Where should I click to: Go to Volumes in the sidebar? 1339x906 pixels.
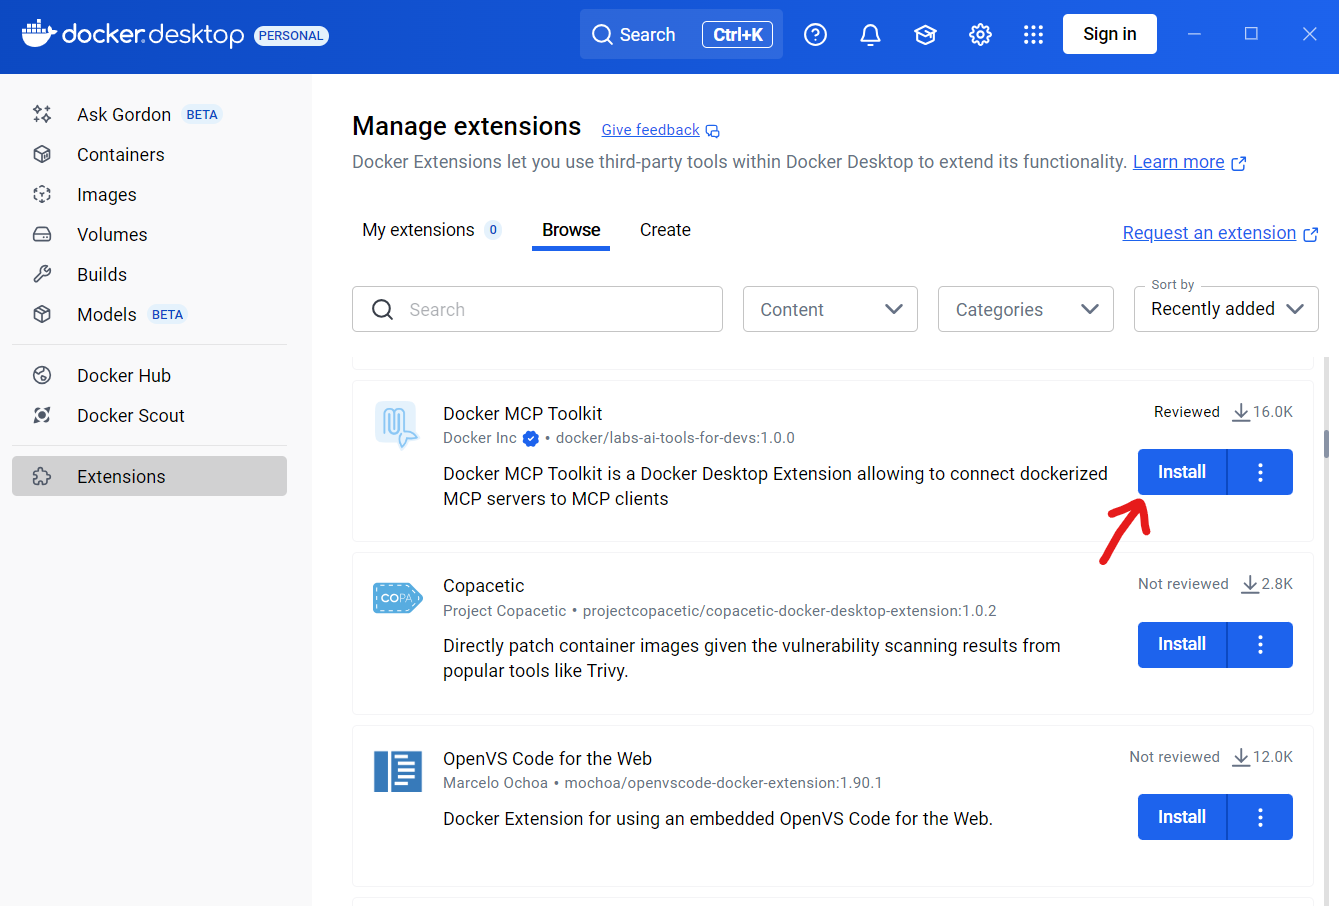pos(149,234)
